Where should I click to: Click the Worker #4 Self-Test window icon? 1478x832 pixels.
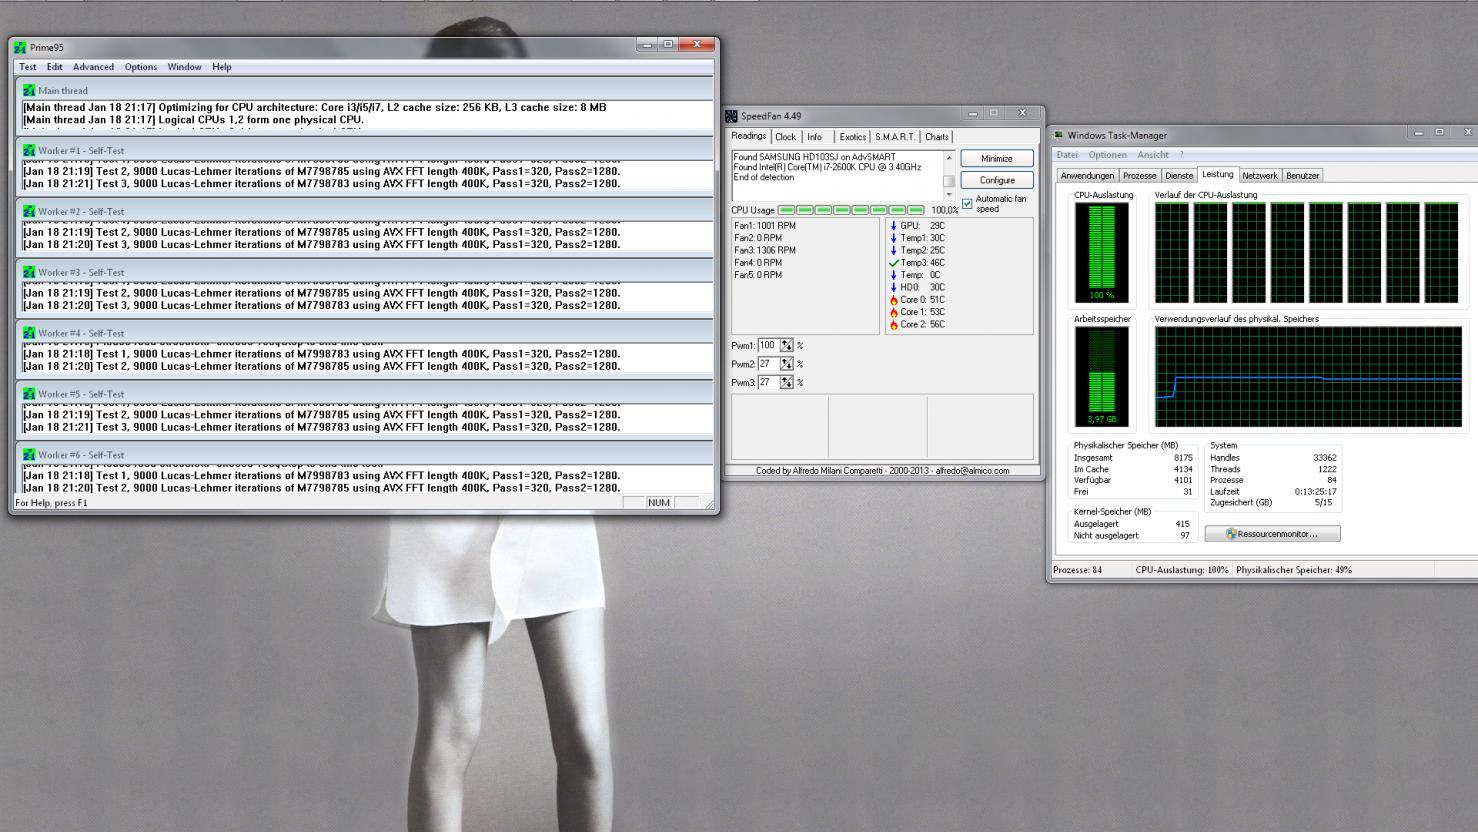coord(29,333)
